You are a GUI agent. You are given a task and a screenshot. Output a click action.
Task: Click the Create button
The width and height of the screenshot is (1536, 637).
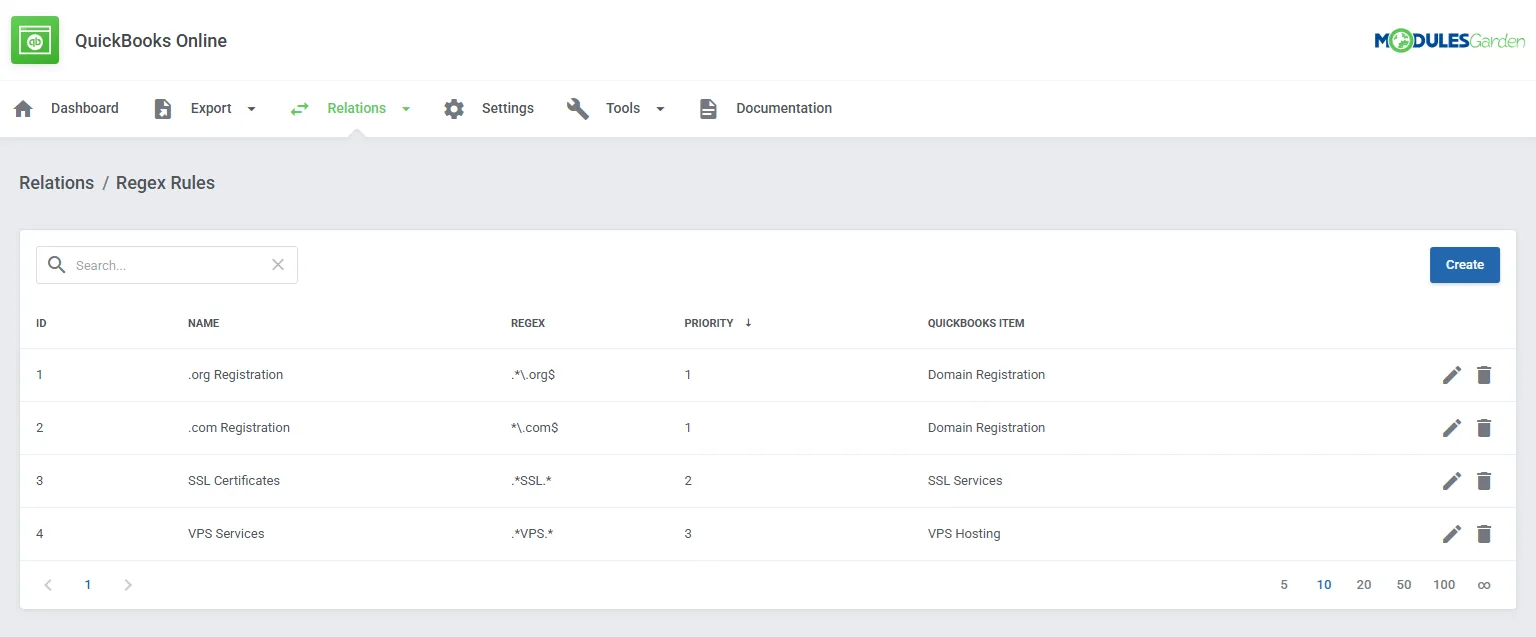pyautogui.click(x=1465, y=265)
